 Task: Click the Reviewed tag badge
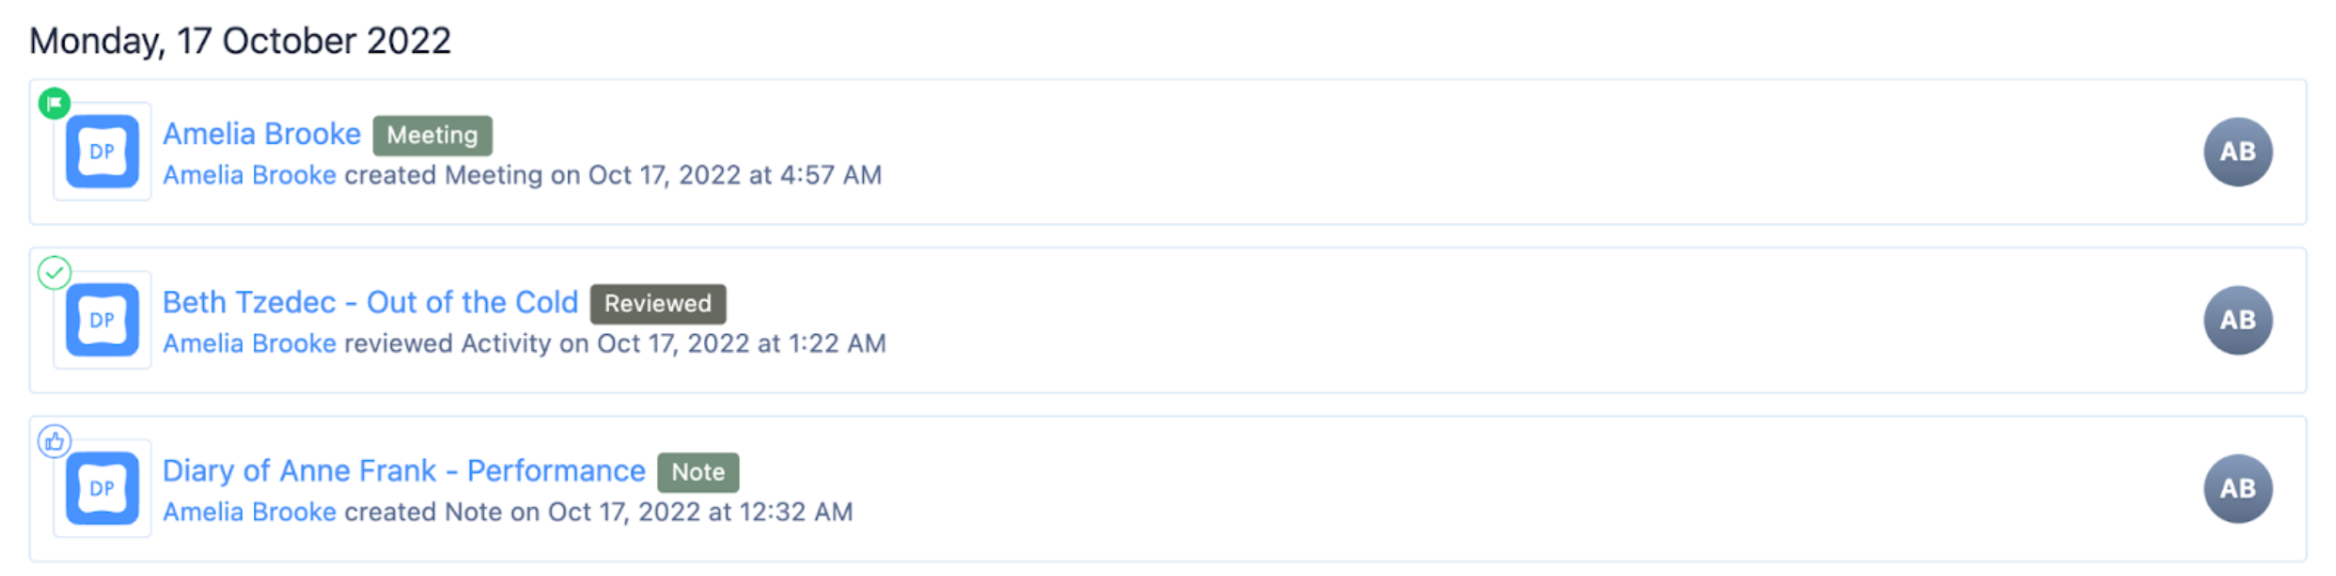point(658,304)
